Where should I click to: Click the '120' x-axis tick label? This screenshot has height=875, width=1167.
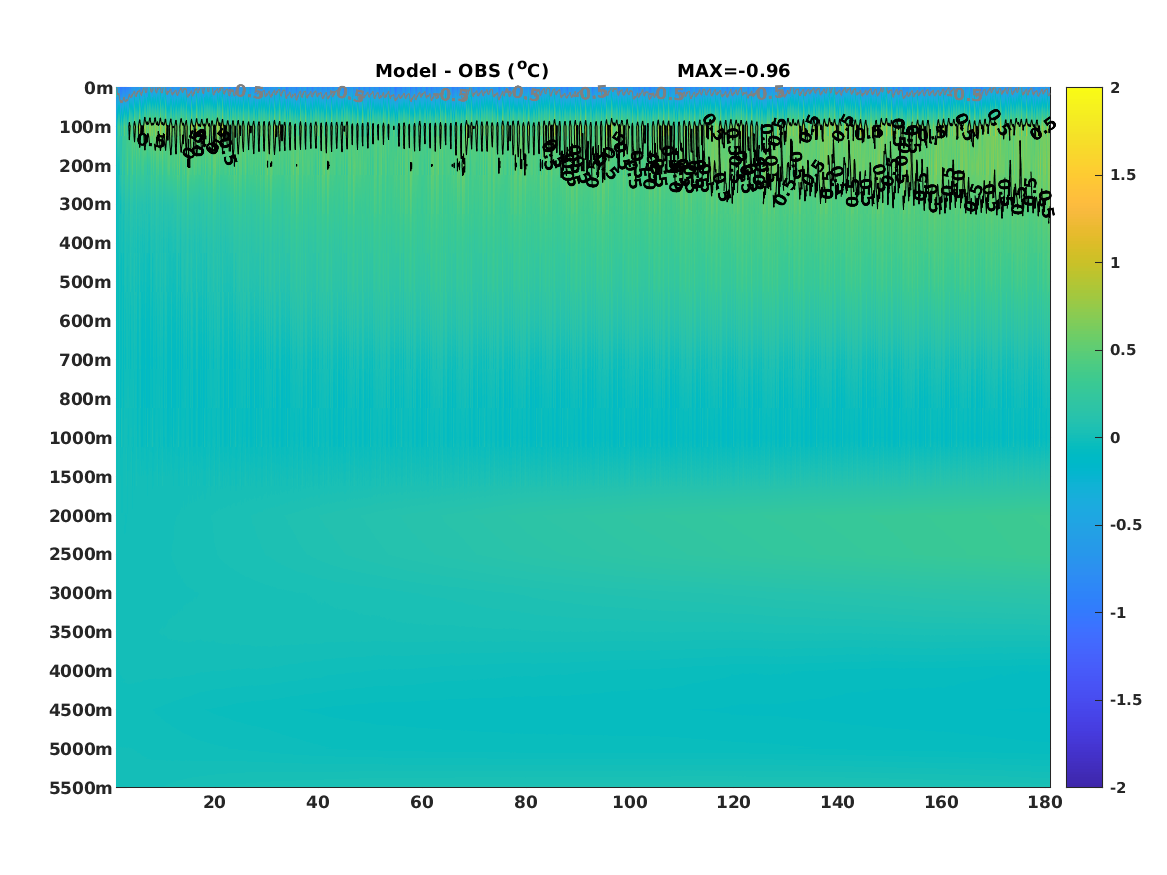(x=734, y=802)
